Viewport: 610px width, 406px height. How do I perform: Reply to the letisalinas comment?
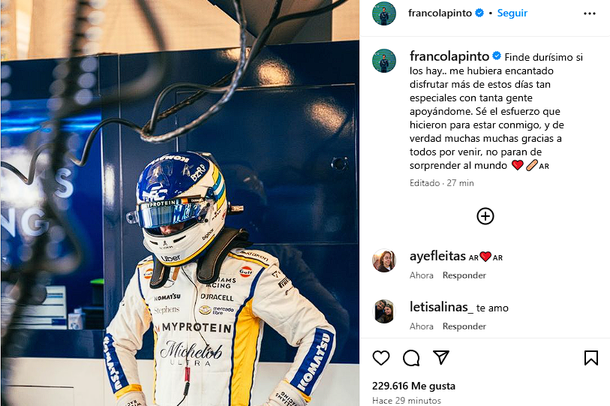(464, 327)
